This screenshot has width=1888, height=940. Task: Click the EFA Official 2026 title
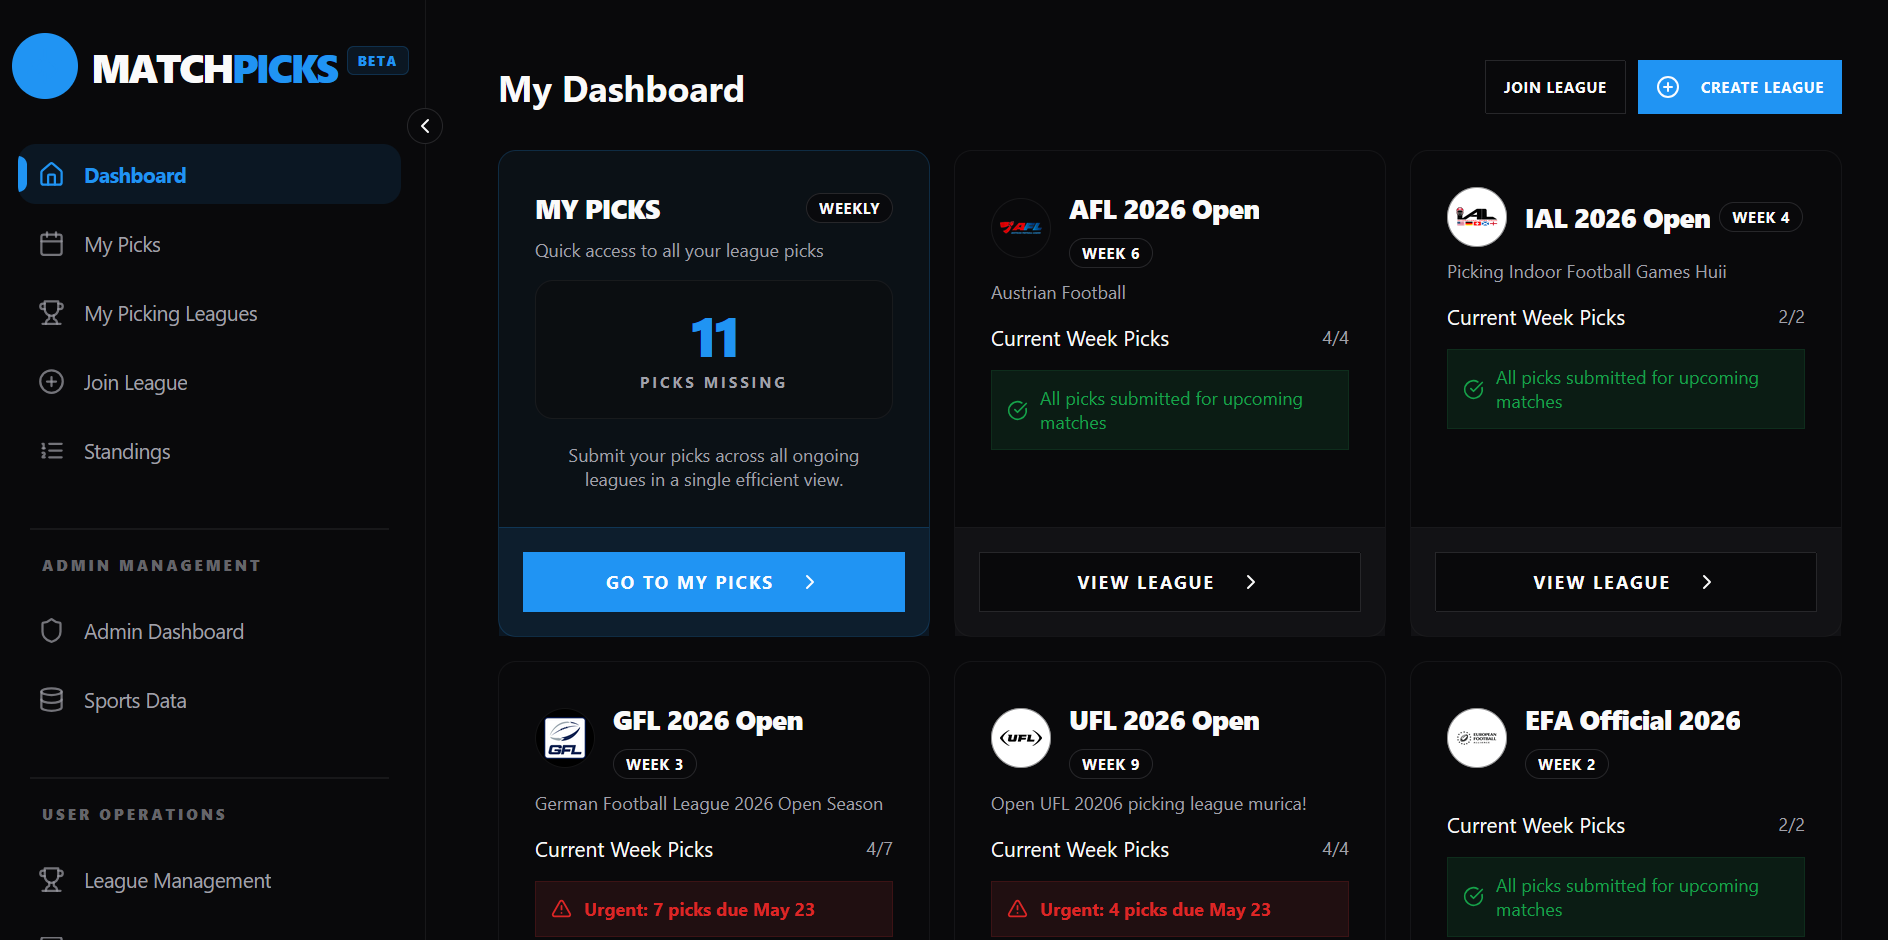point(1632,721)
